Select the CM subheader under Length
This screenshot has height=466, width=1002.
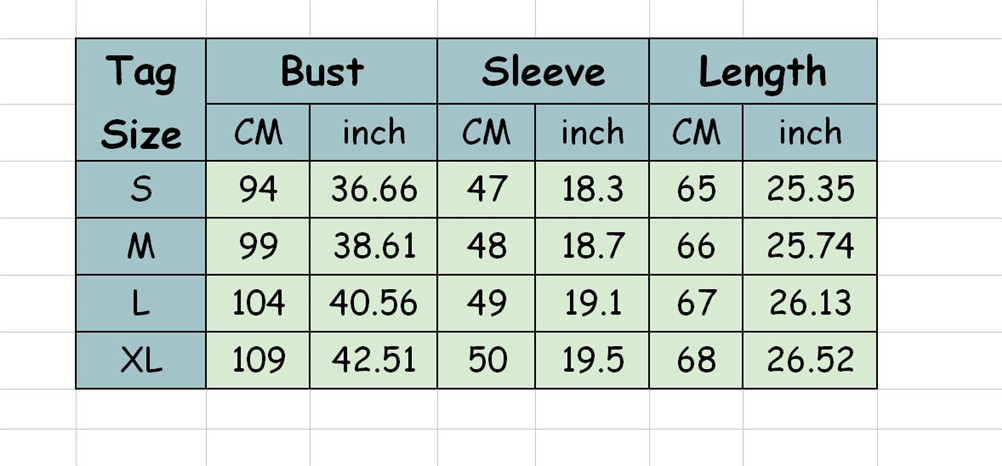coord(696,132)
